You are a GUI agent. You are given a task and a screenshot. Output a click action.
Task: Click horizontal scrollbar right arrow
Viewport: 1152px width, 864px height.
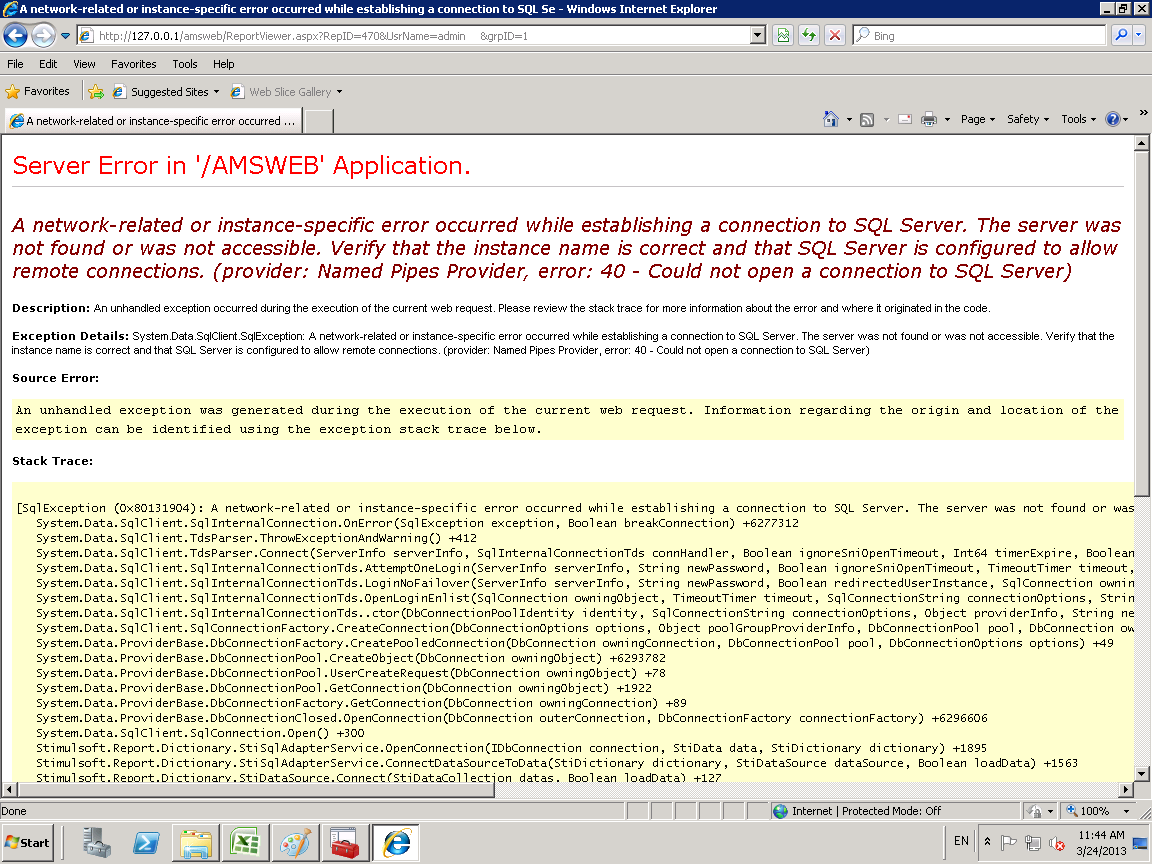[x=1126, y=789]
